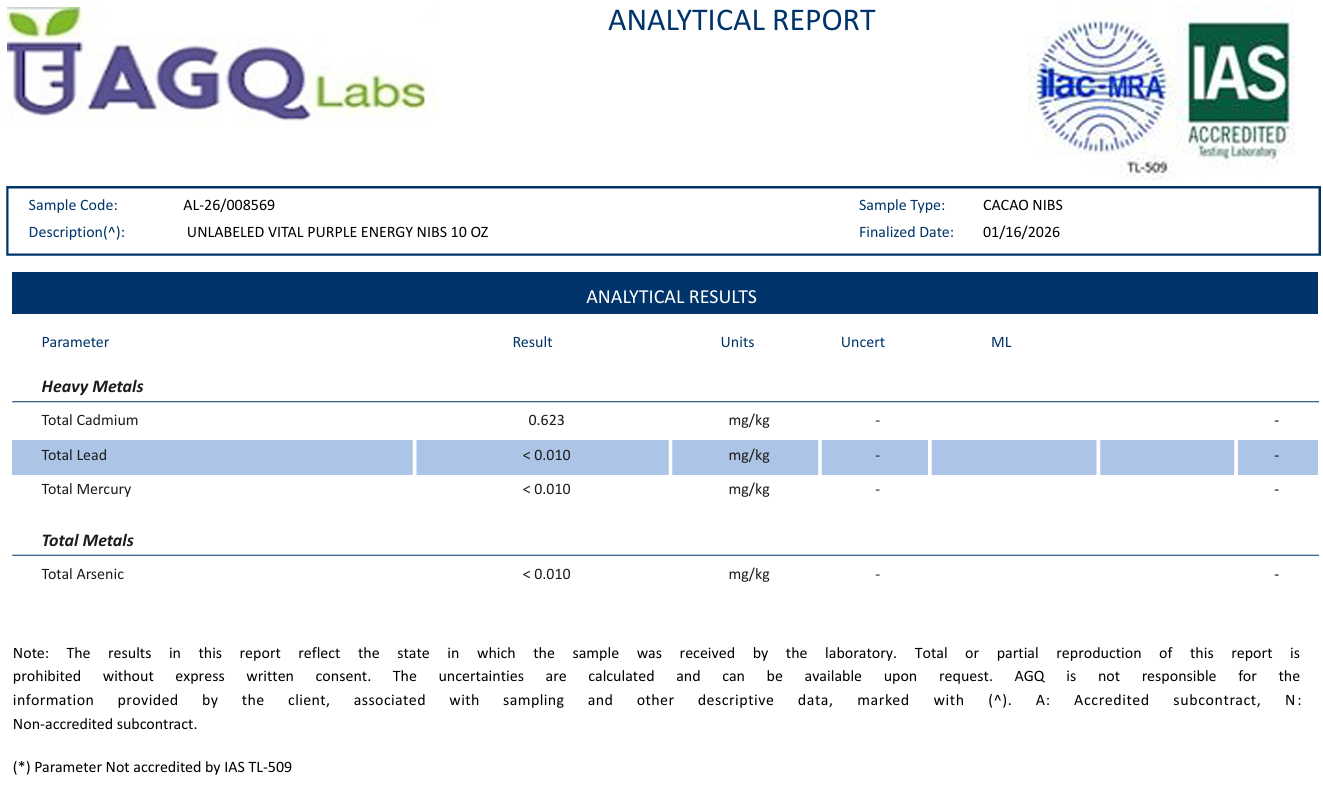Click the finalized date 01/16/2026
1323x805 pixels.
pos(1021,232)
